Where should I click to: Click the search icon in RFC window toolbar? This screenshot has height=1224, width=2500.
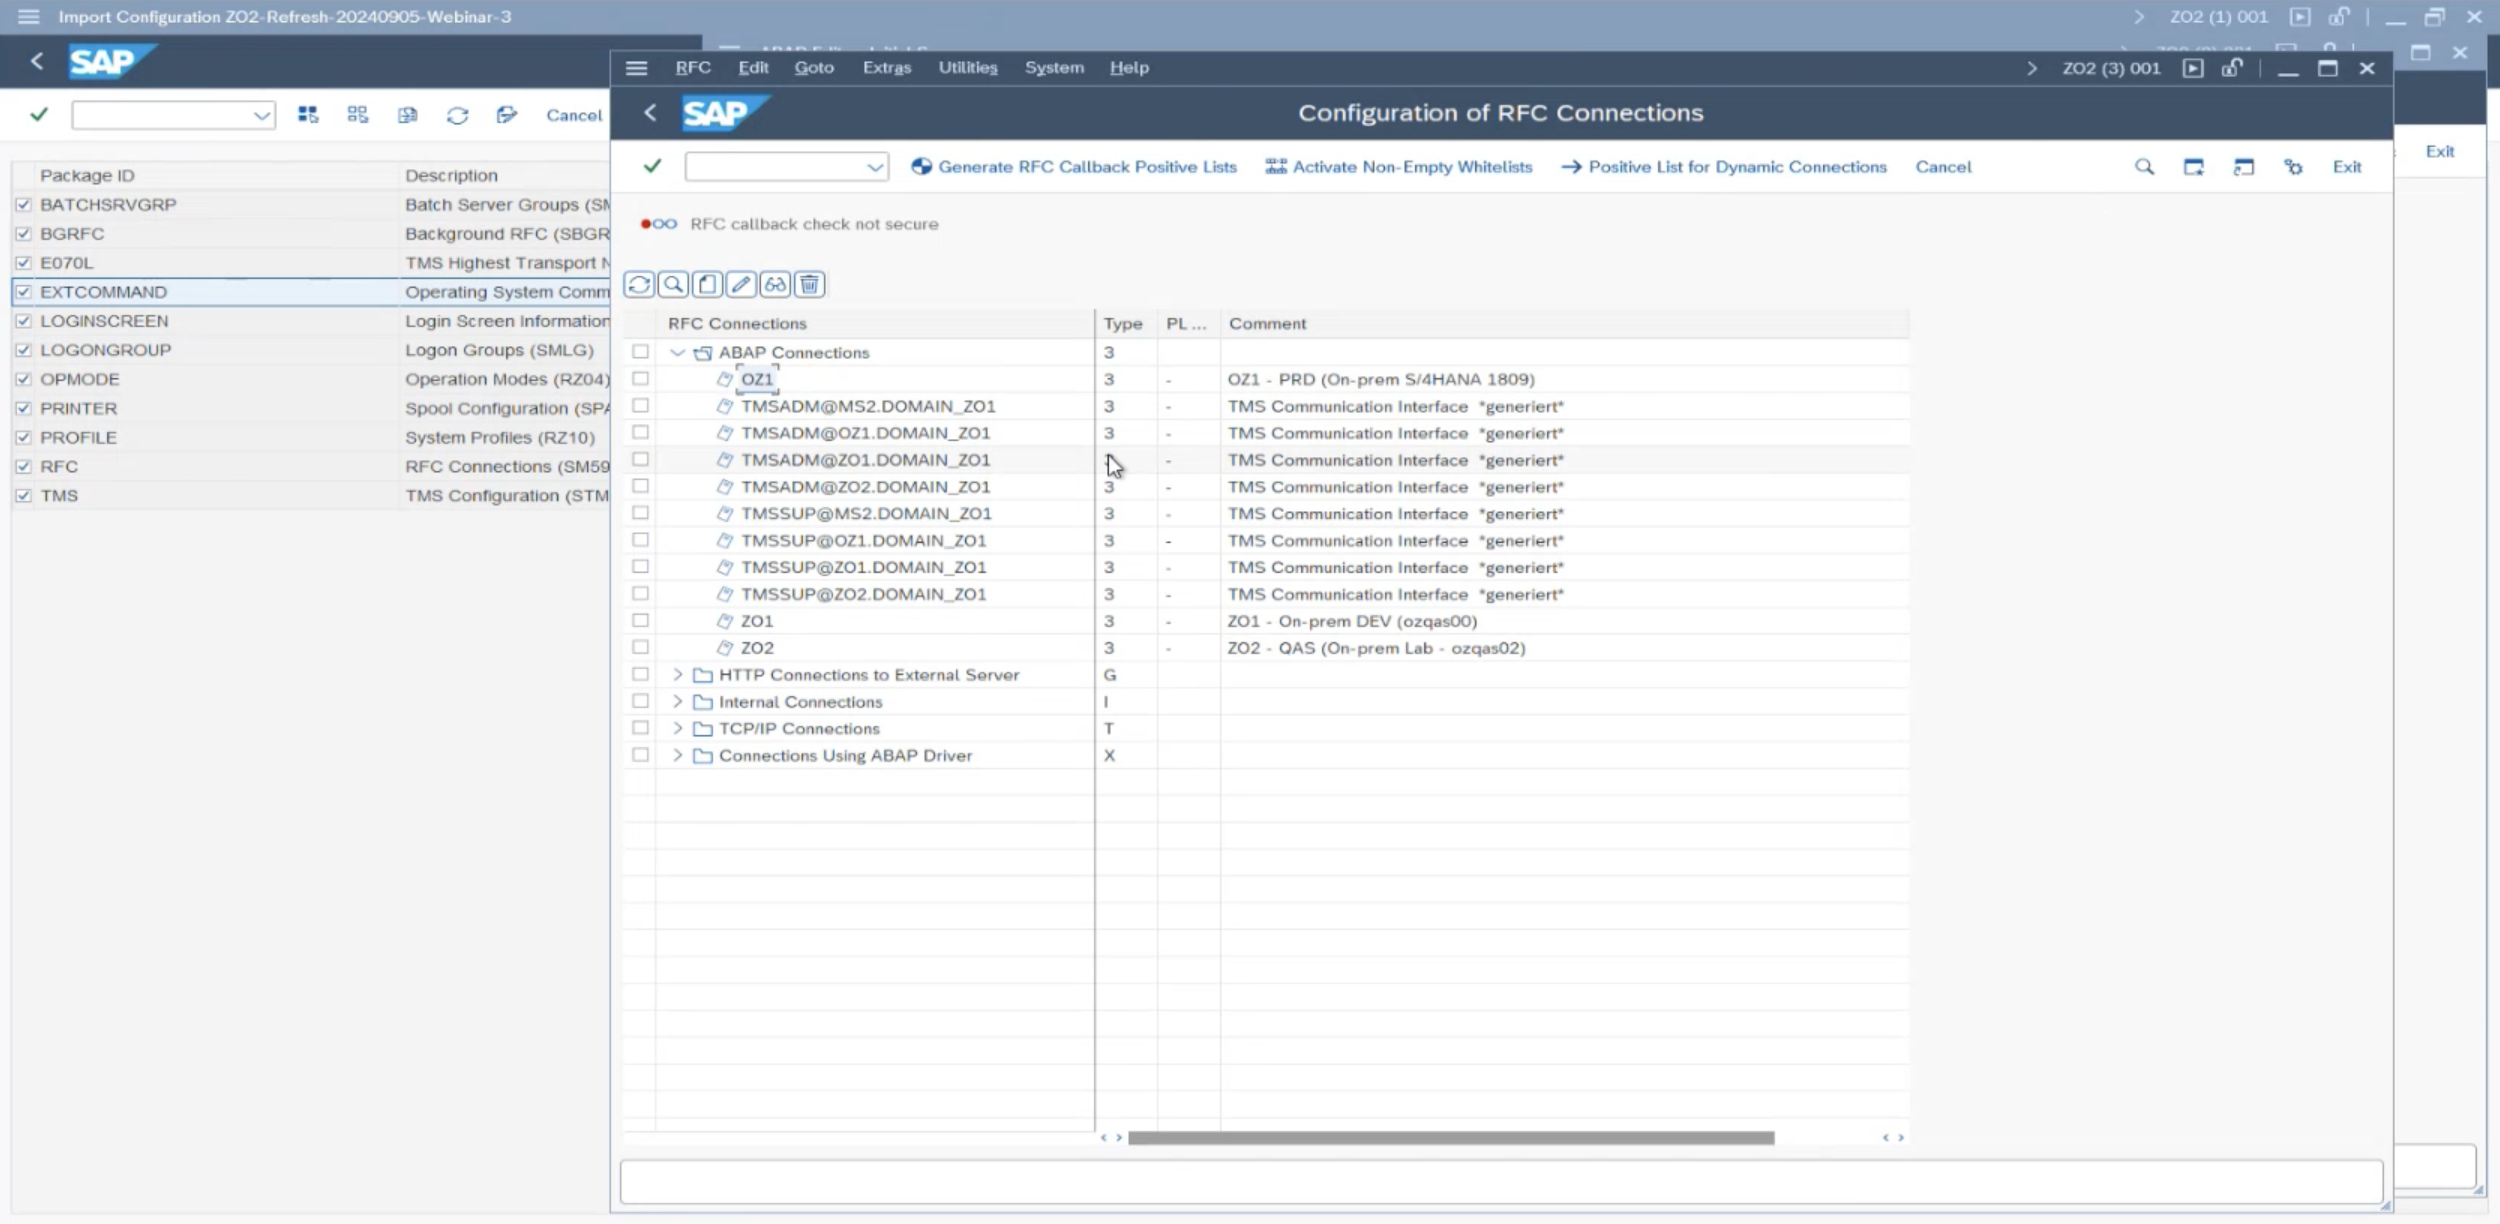(2144, 167)
